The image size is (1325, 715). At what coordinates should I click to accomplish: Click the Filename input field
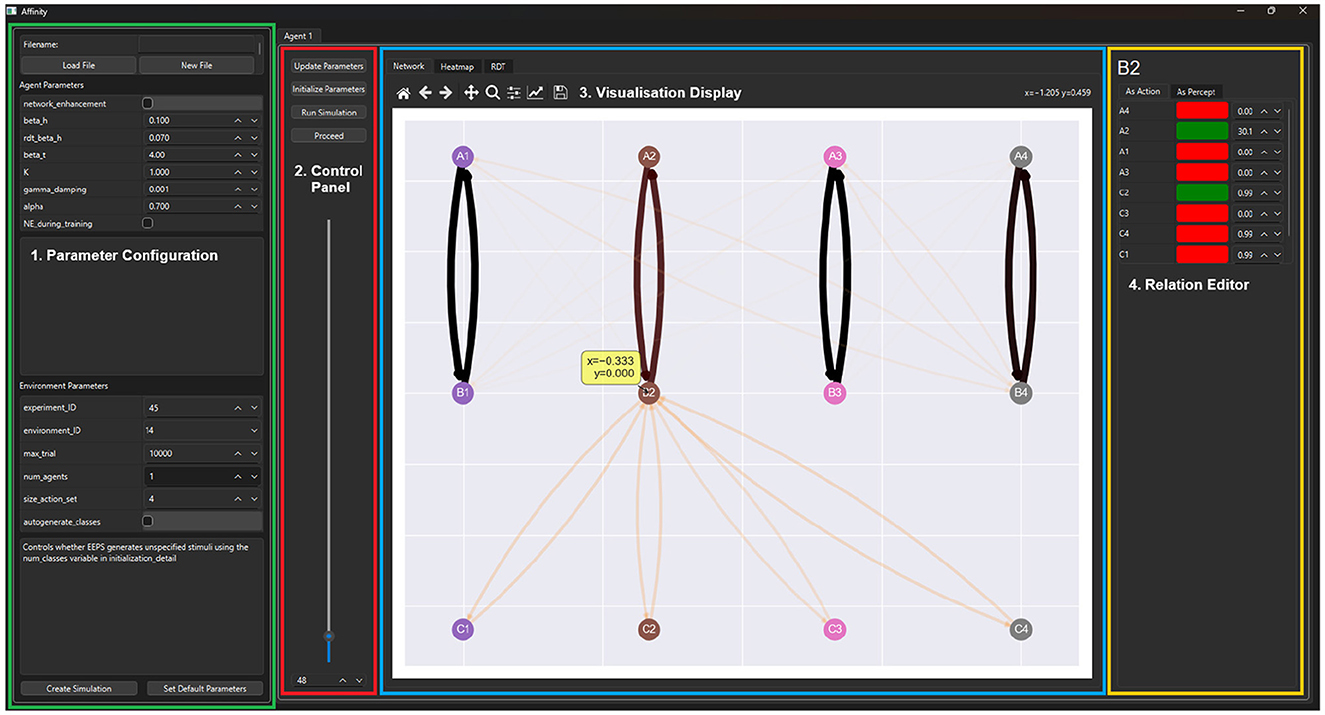coord(197,44)
